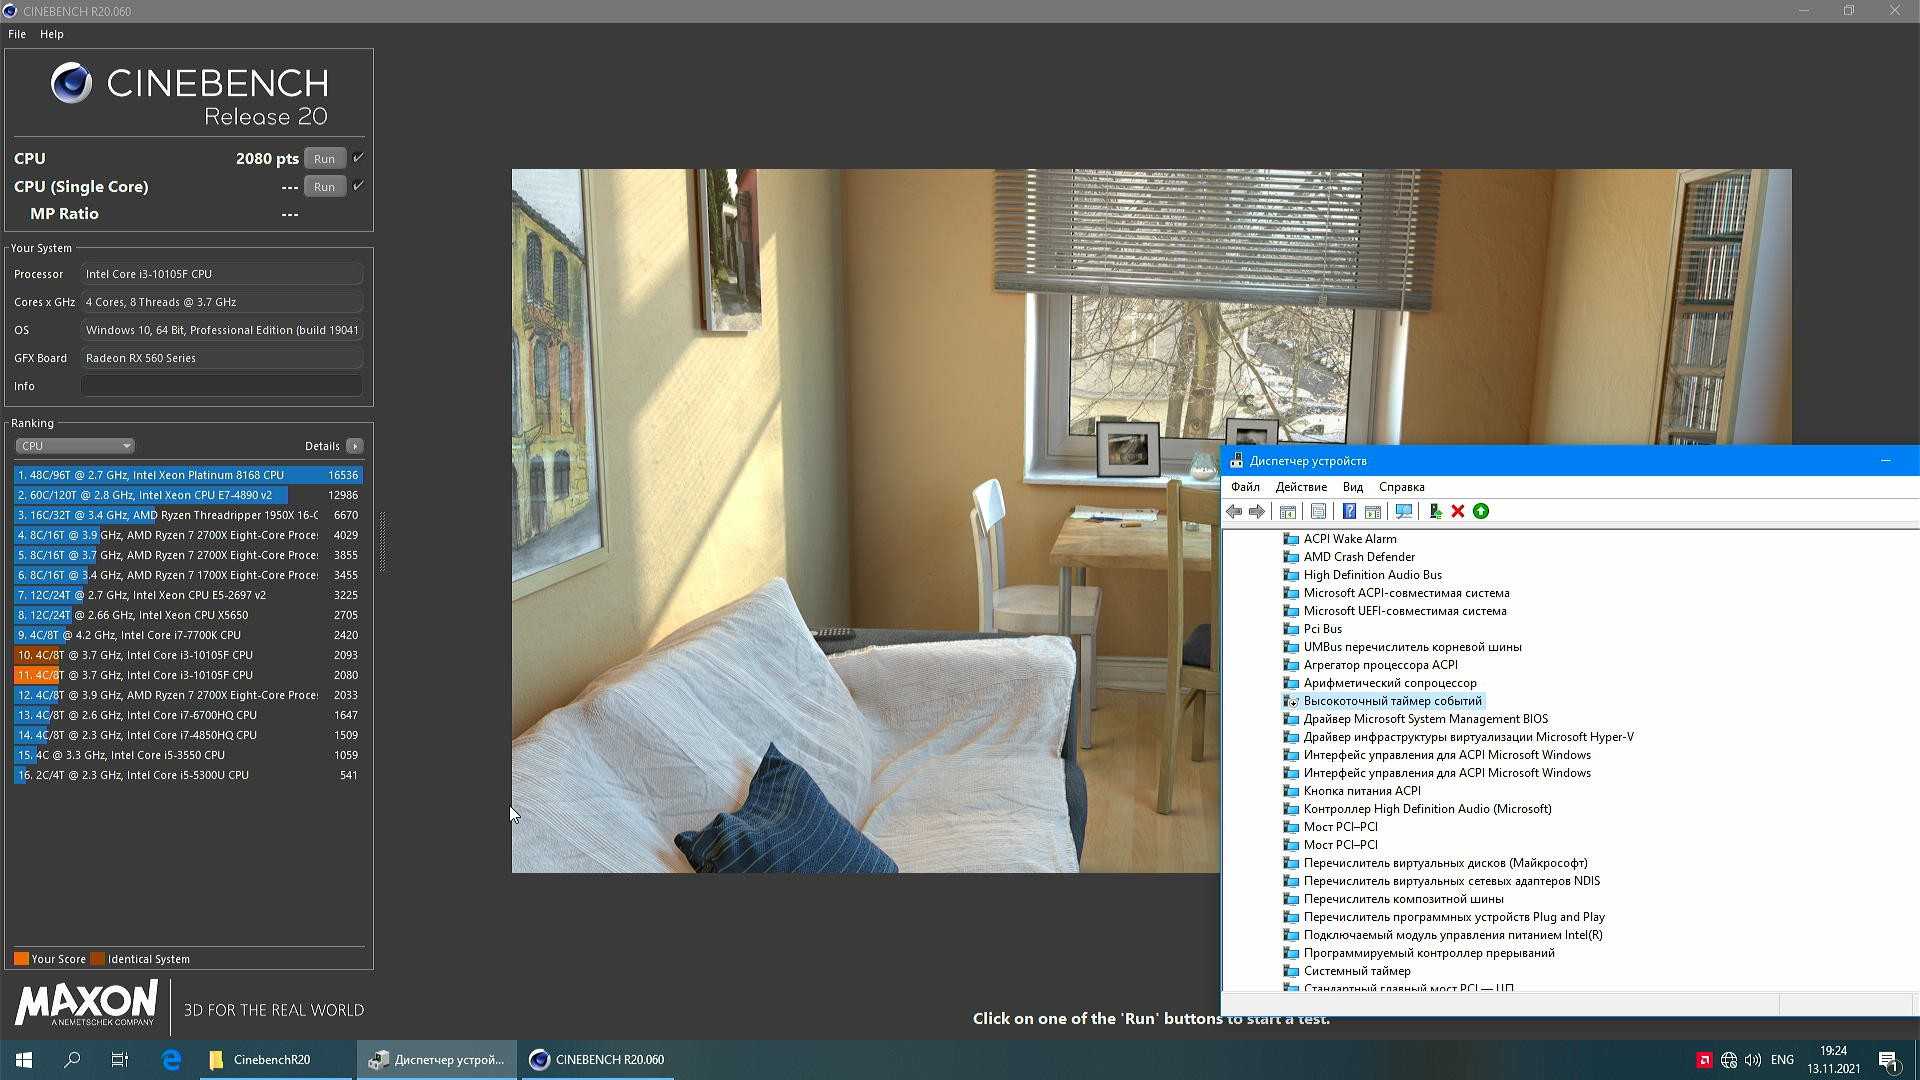Run the CPU multi-core benchmark
The width and height of the screenshot is (1920, 1080).
[x=324, y=159]
